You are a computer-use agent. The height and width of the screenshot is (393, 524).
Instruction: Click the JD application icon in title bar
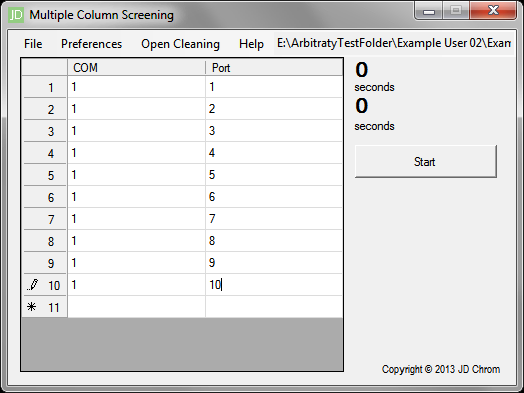click(16, 15)
